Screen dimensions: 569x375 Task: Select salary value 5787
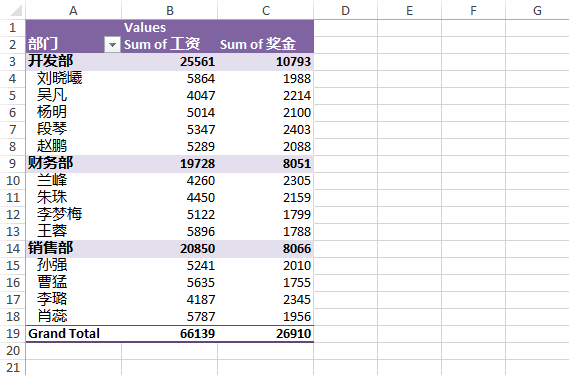[201, 317]
